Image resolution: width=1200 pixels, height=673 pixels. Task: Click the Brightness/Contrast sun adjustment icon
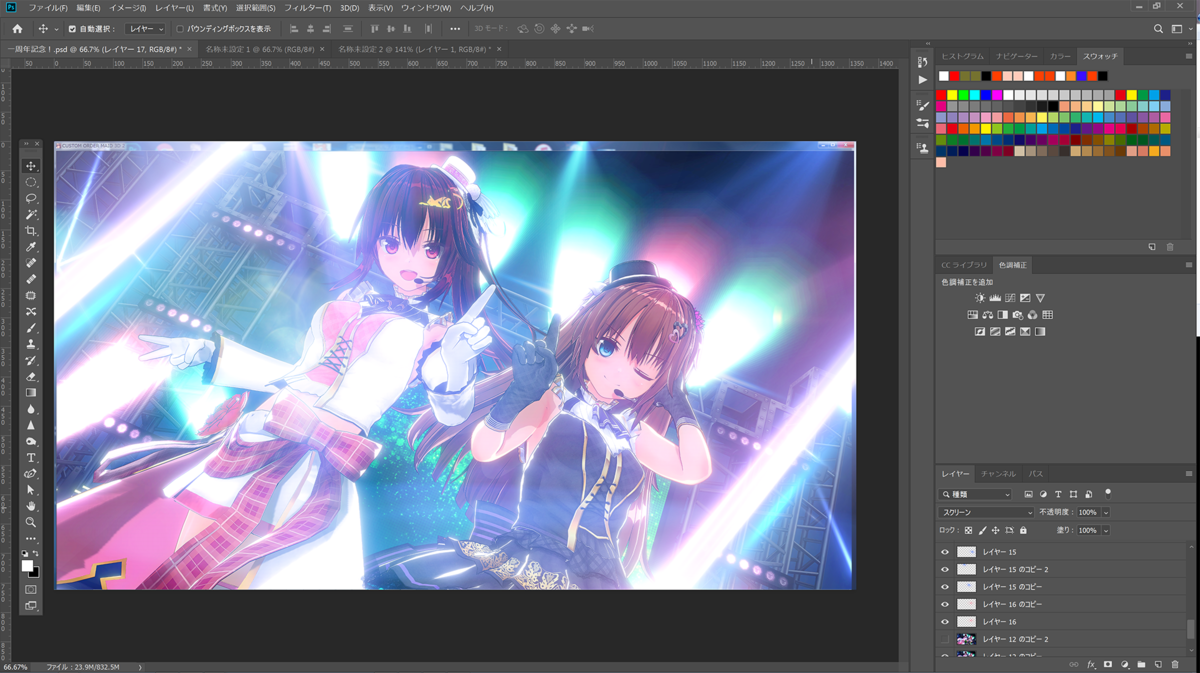[980, 298]
